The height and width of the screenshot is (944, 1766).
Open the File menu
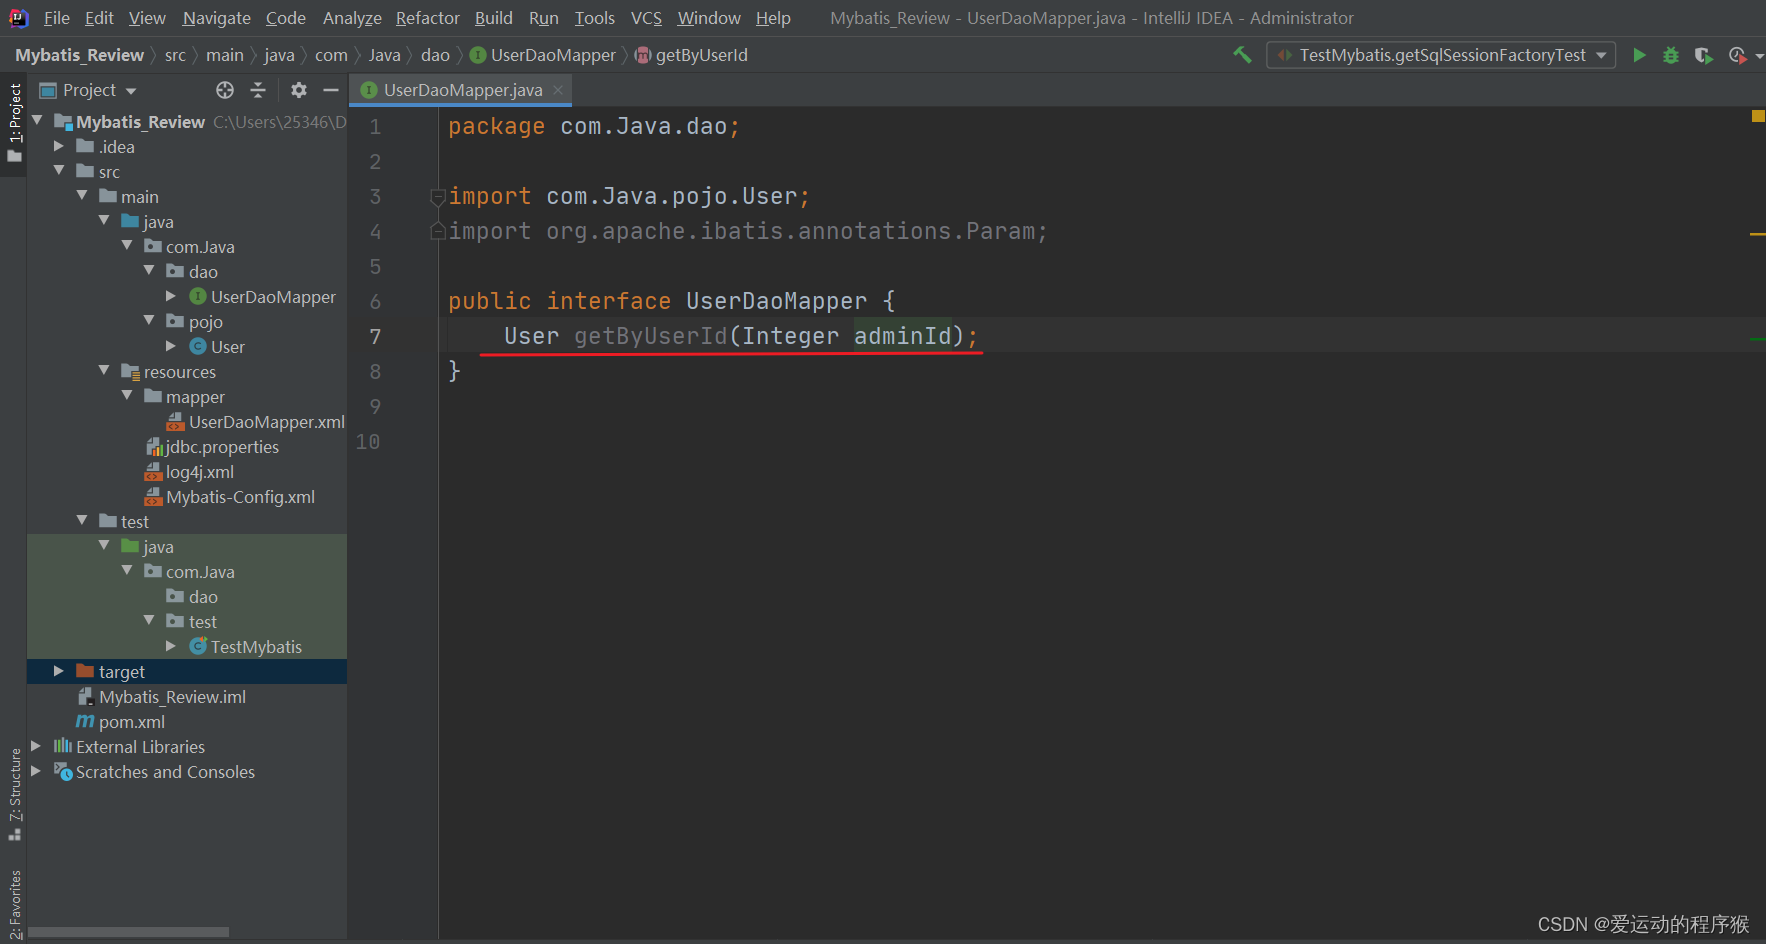pyautogui.click(x=57, y=18)
